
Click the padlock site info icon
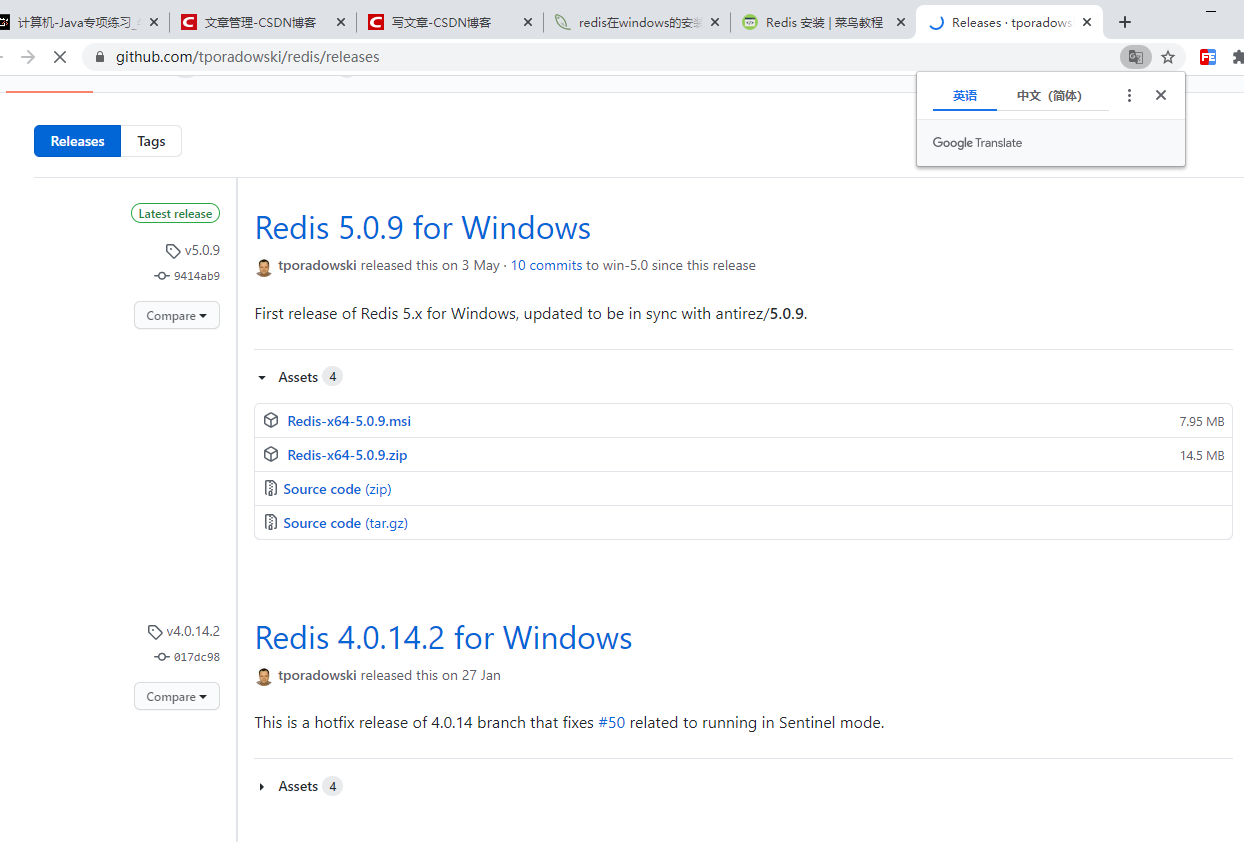(x=99, y=57)
